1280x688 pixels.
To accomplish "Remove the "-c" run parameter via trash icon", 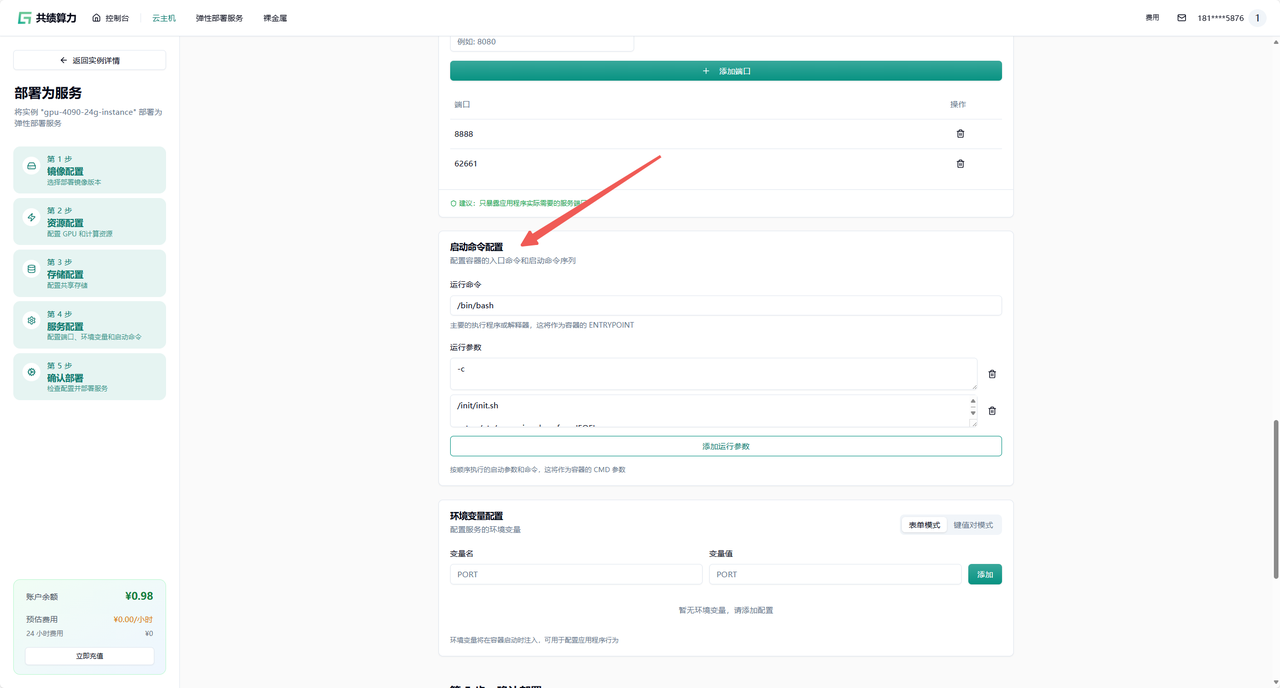I will point(992,374).
